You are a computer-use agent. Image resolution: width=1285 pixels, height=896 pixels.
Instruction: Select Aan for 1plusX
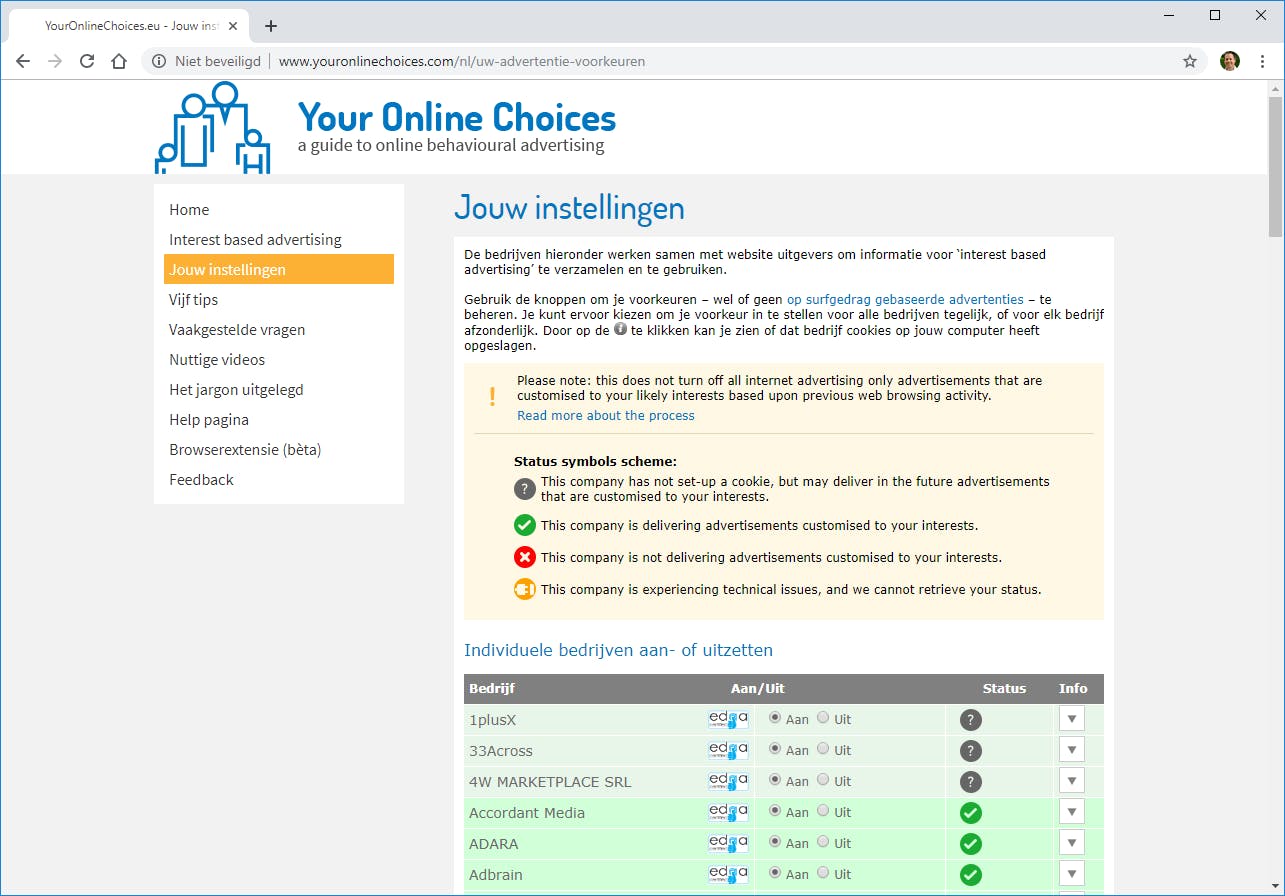pos(775,718)
